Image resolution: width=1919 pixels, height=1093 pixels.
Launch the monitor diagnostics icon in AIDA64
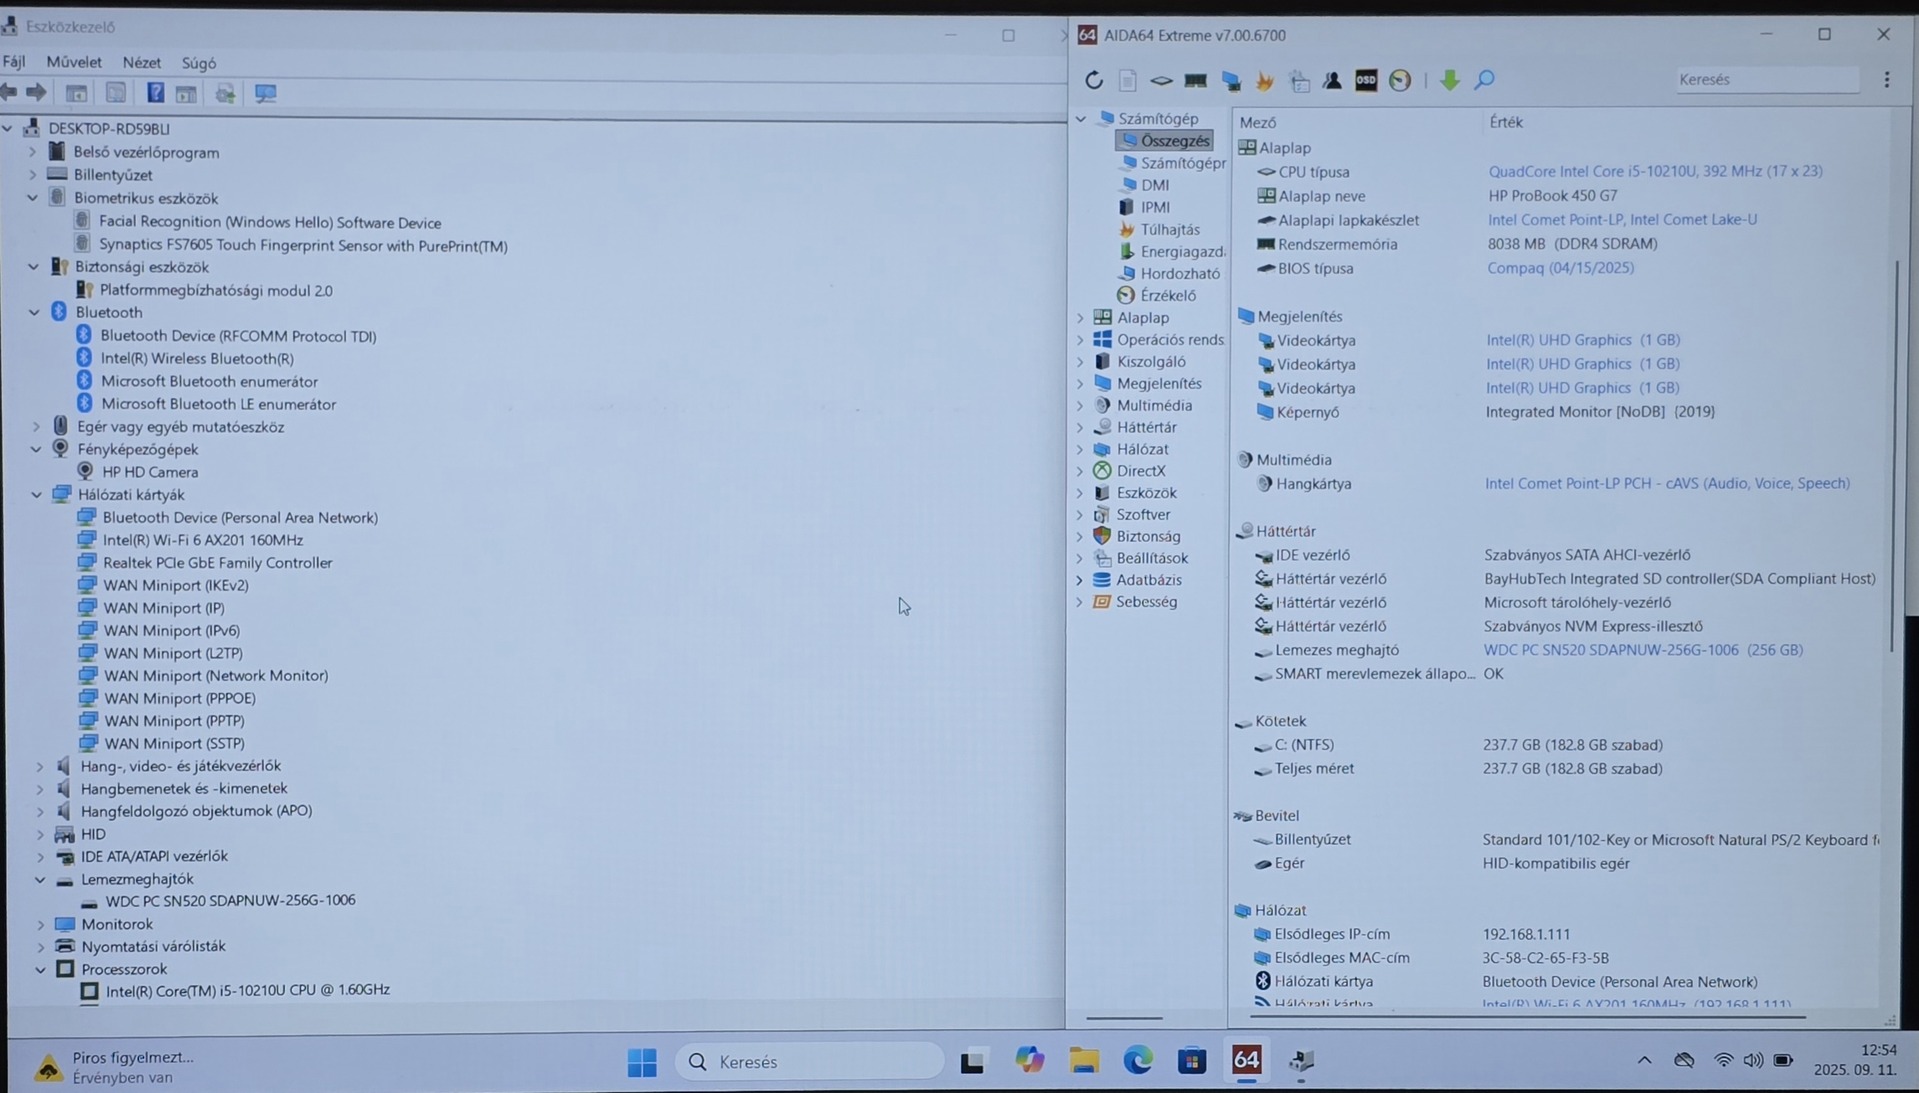1231,80
